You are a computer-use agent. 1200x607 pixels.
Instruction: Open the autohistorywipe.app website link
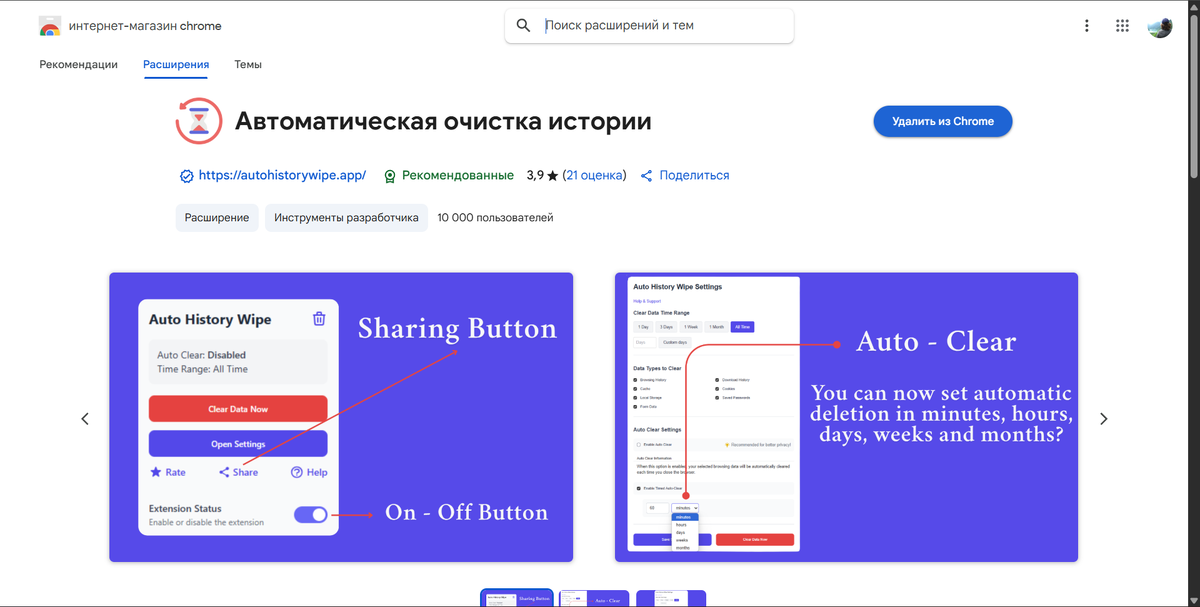click(x=282, y=175)
